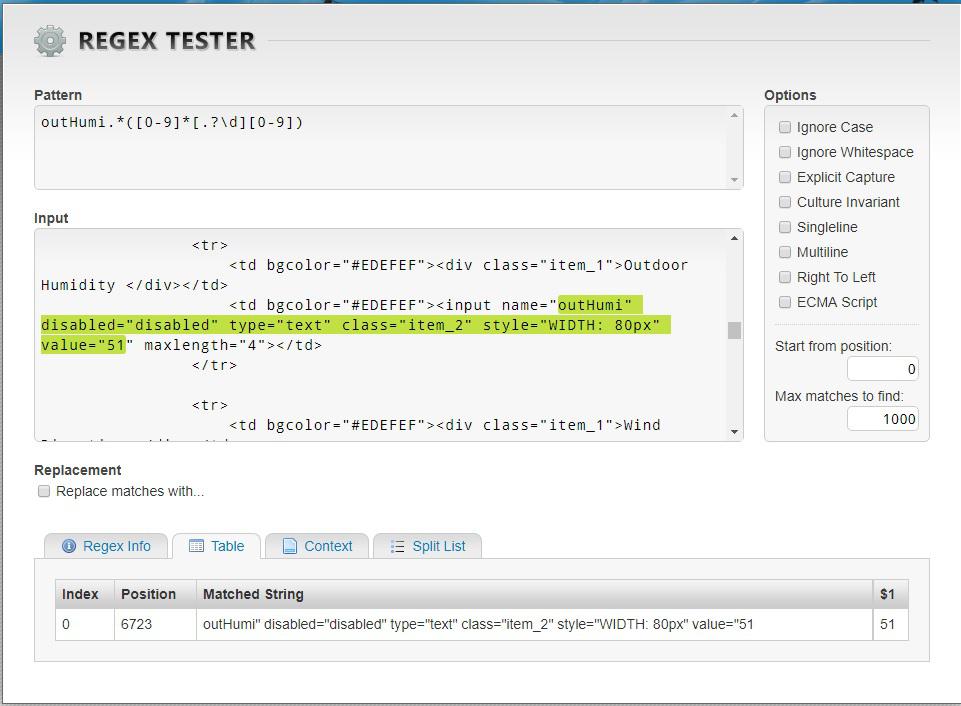Enable the Ignore Case option
961x706 pixels.
click(x=785, y=127)
